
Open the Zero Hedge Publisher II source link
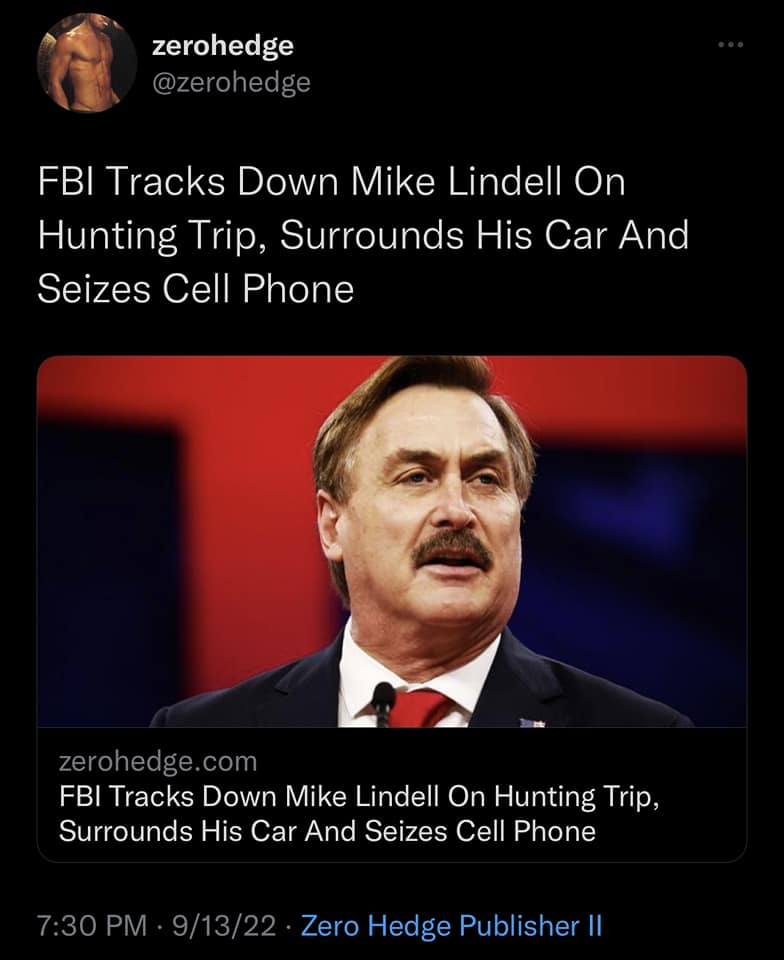click(451, 926)
